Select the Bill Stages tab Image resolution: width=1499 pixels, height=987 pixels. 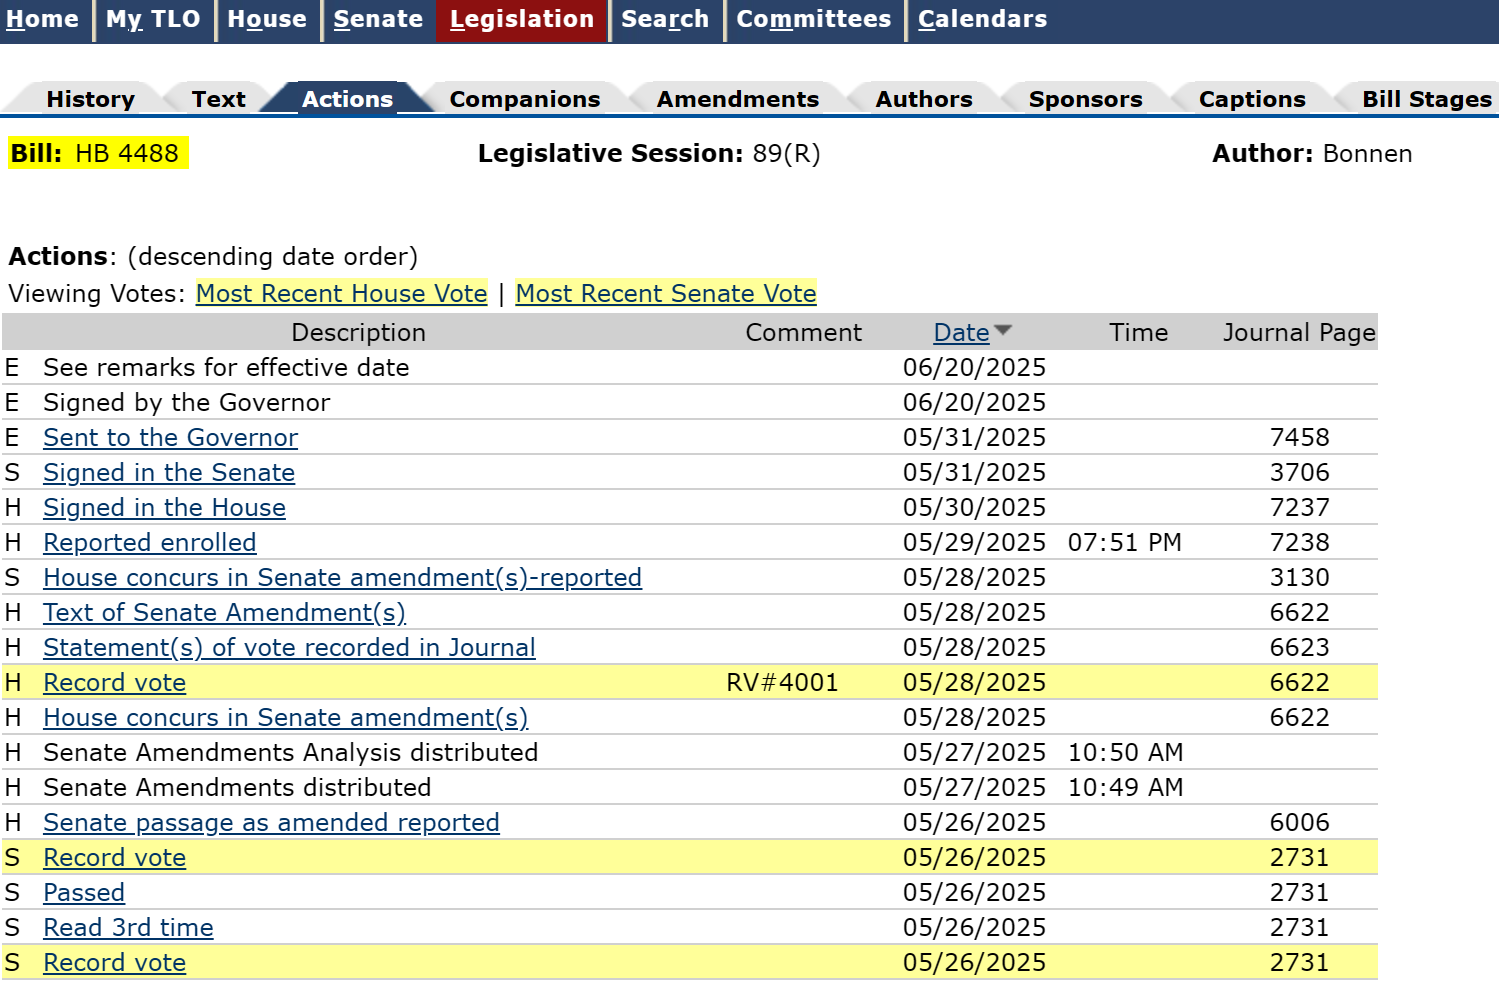1426,99
